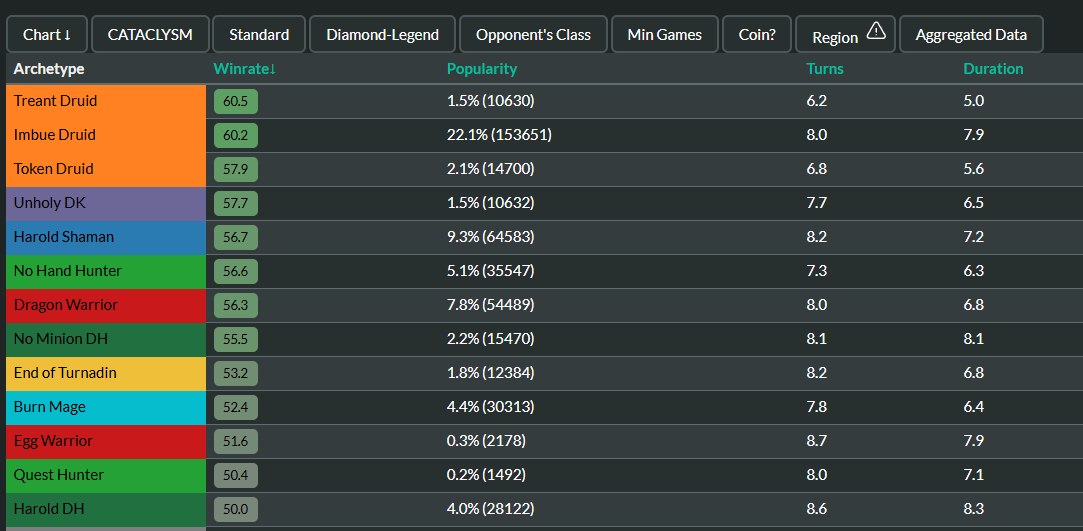Sort by the Archetype column header
1083x531 pixels.
pos(49,69)
